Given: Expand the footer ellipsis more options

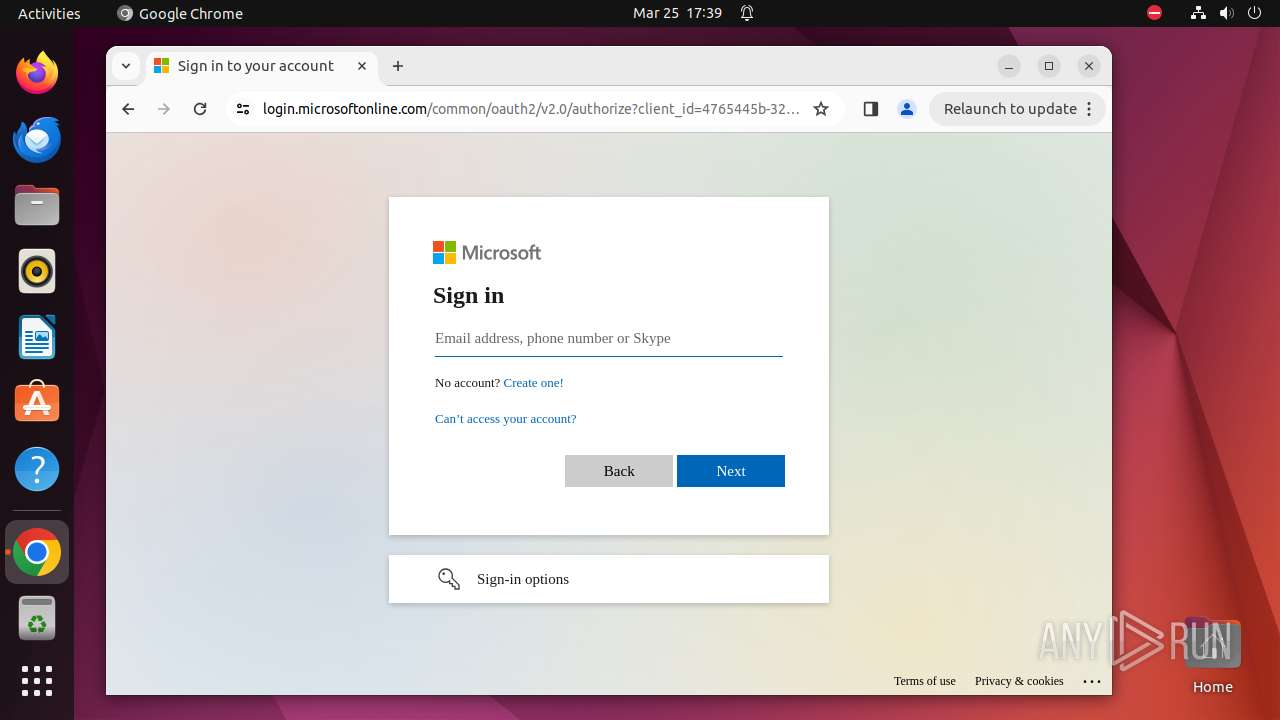Looking at the screenshot, I should [x=1092, y=681].
